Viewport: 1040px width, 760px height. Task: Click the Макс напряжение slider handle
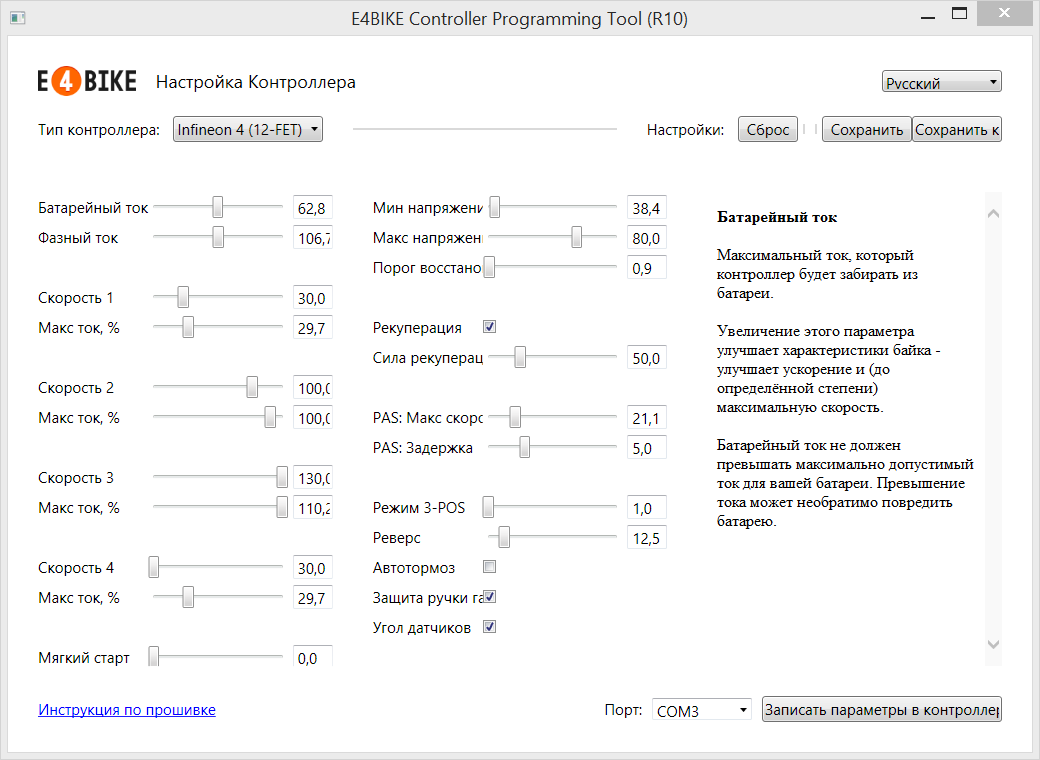577,238
